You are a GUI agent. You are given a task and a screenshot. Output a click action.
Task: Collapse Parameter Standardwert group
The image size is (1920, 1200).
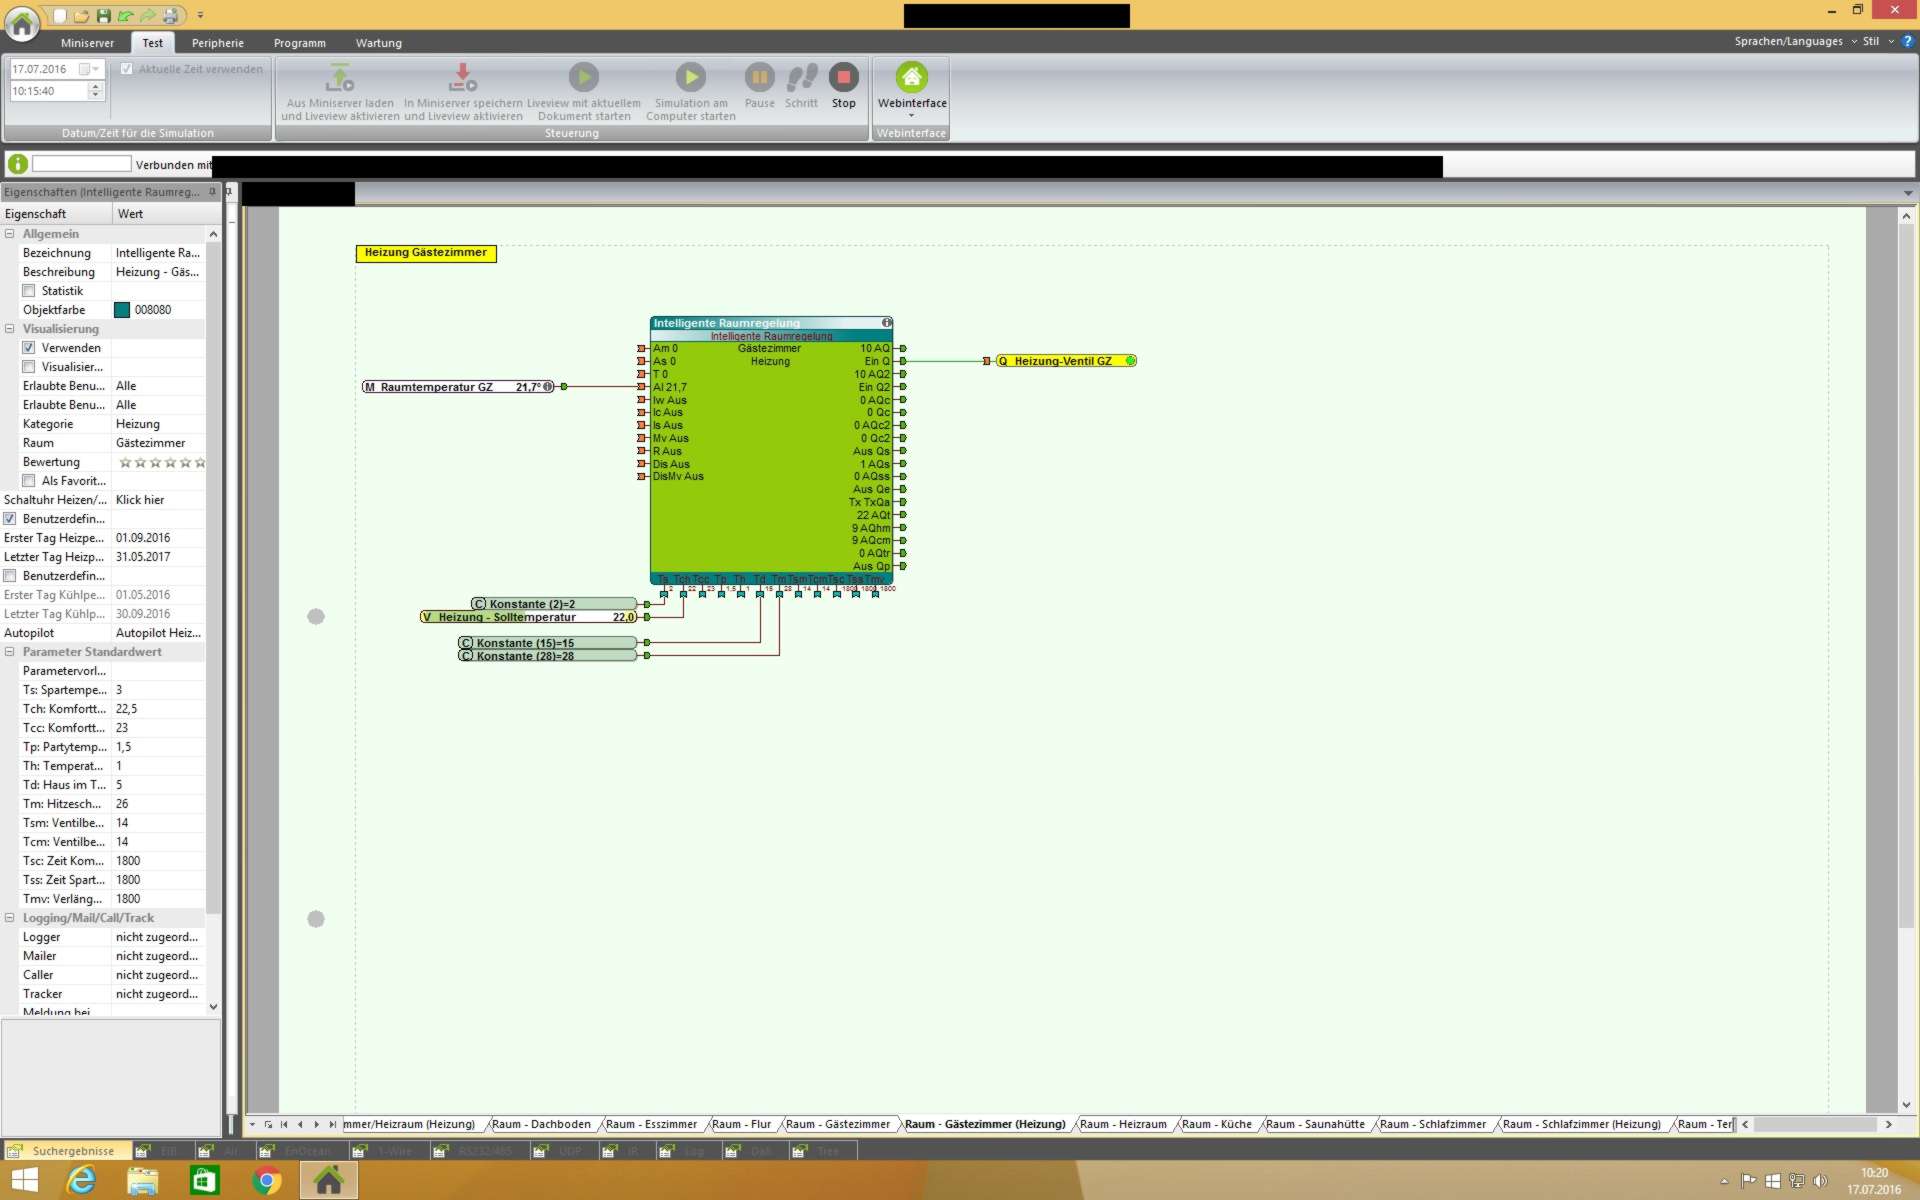tap(10, 652)
